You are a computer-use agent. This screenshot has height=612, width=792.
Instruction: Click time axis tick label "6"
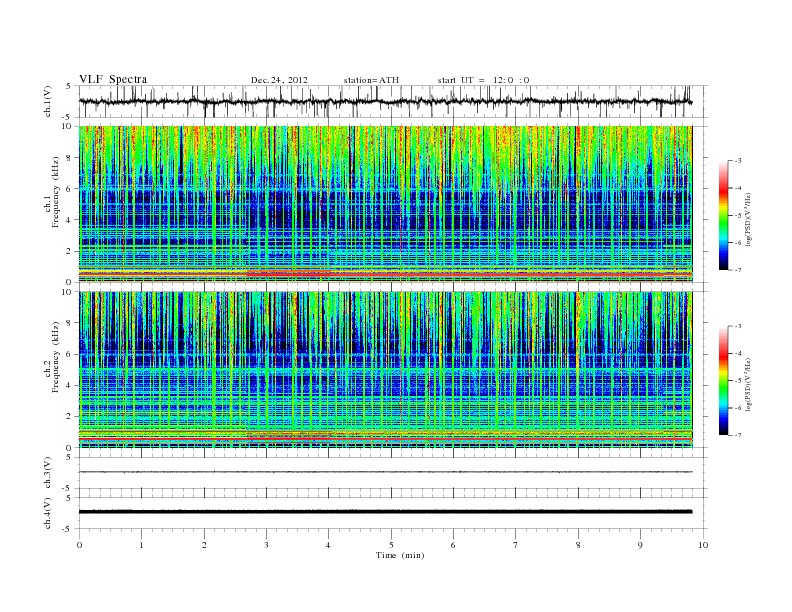click(x=453, y=545)
